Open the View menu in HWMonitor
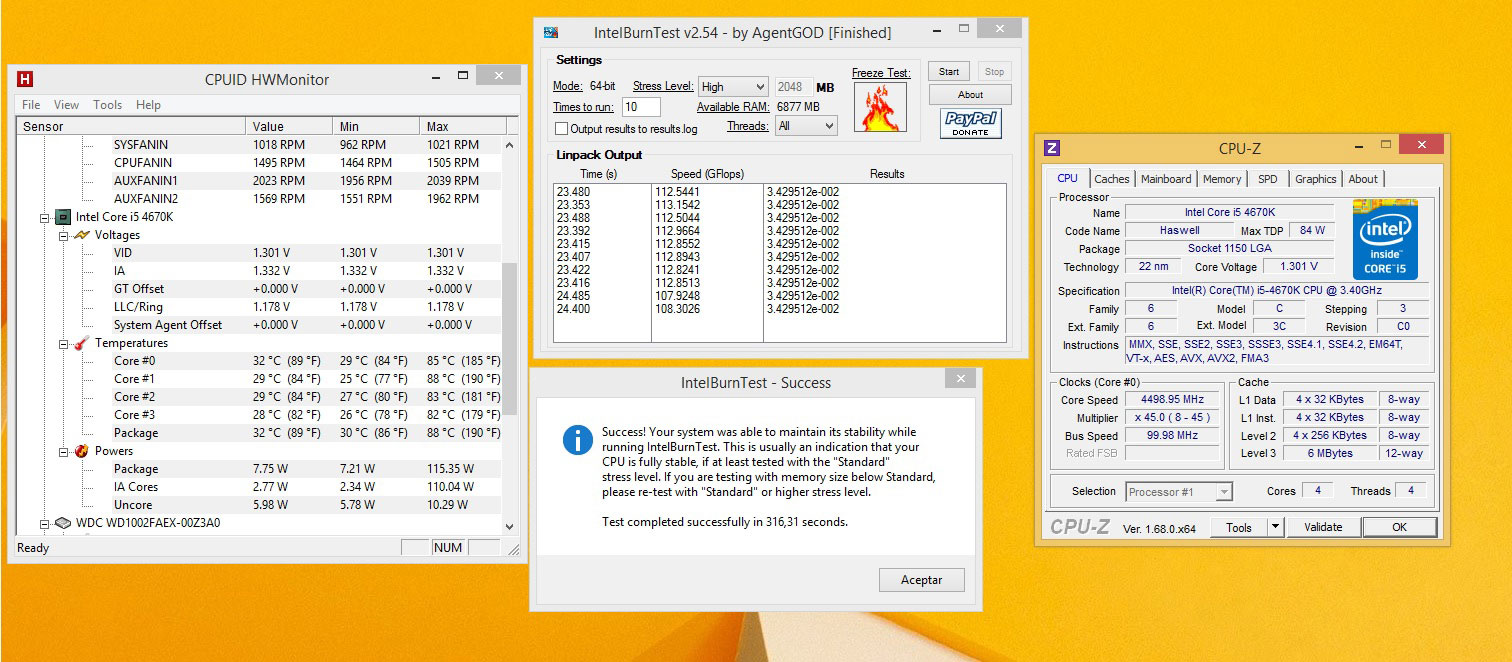The height and width of the screenshot is (662, 1512). 67,105
